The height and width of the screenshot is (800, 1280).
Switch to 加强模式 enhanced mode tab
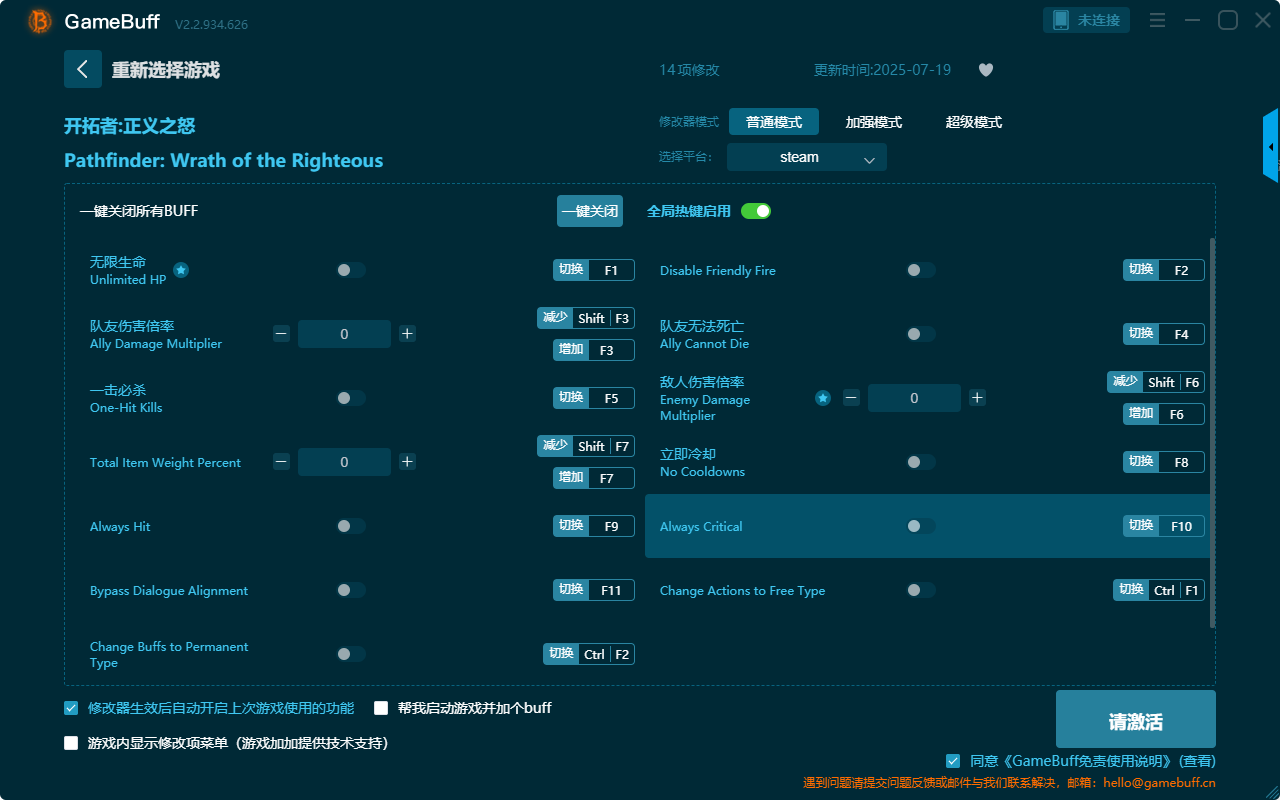tap(873, 122)
